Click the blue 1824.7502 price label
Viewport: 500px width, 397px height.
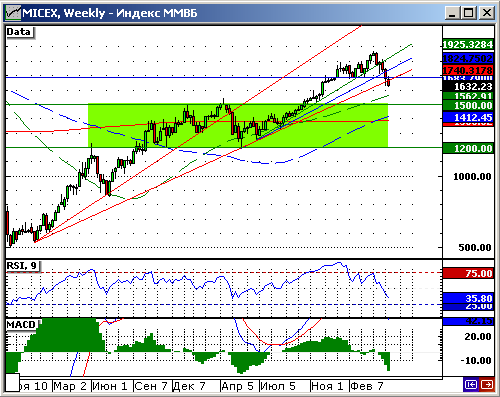point(468,58)
